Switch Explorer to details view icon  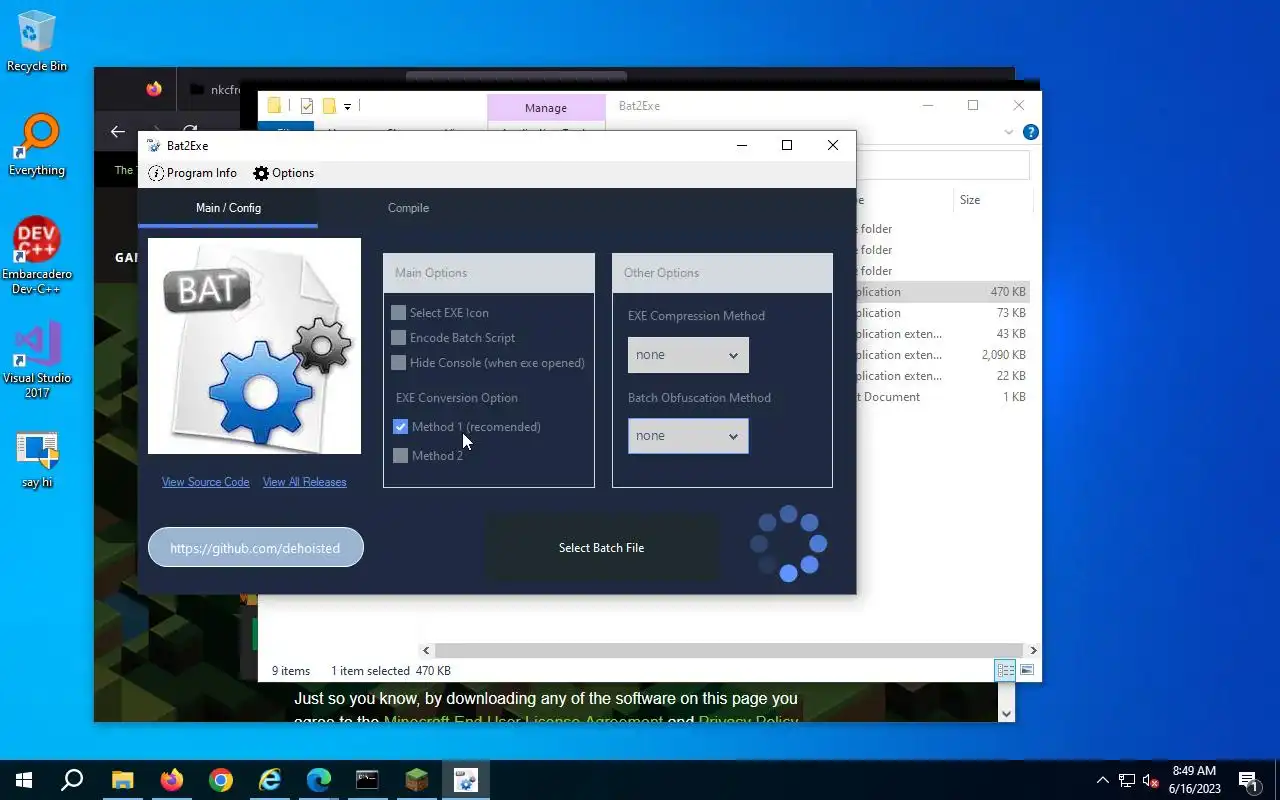[1005, 670]
